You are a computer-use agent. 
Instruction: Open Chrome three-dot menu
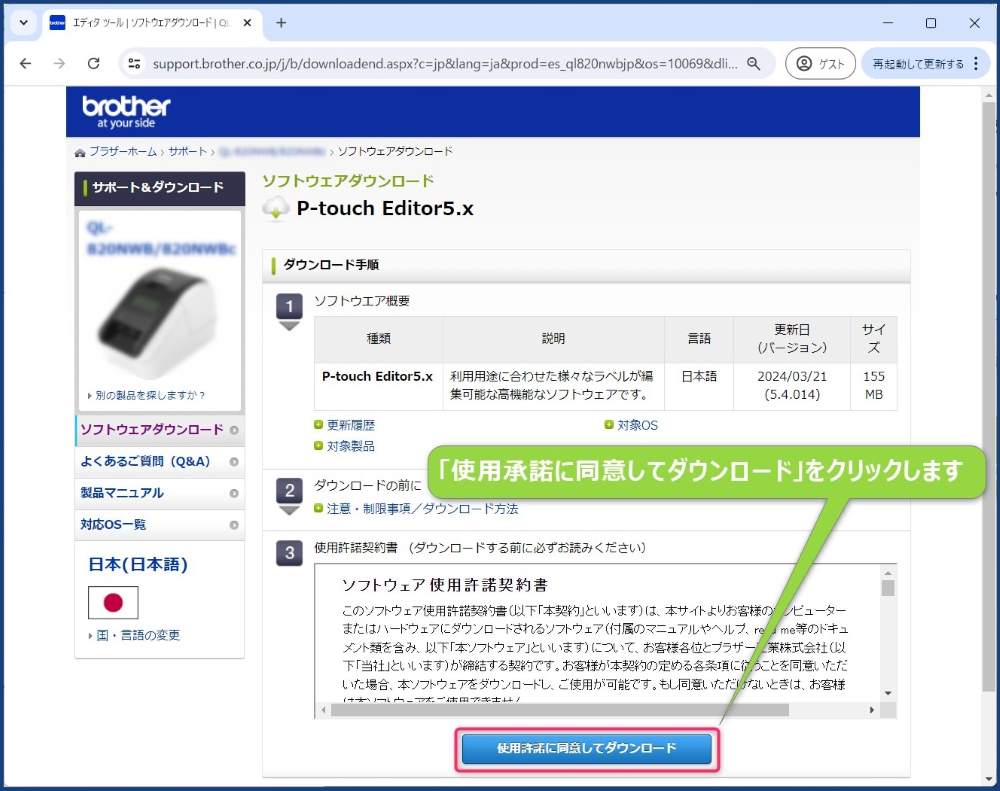(x=976, y=63)
